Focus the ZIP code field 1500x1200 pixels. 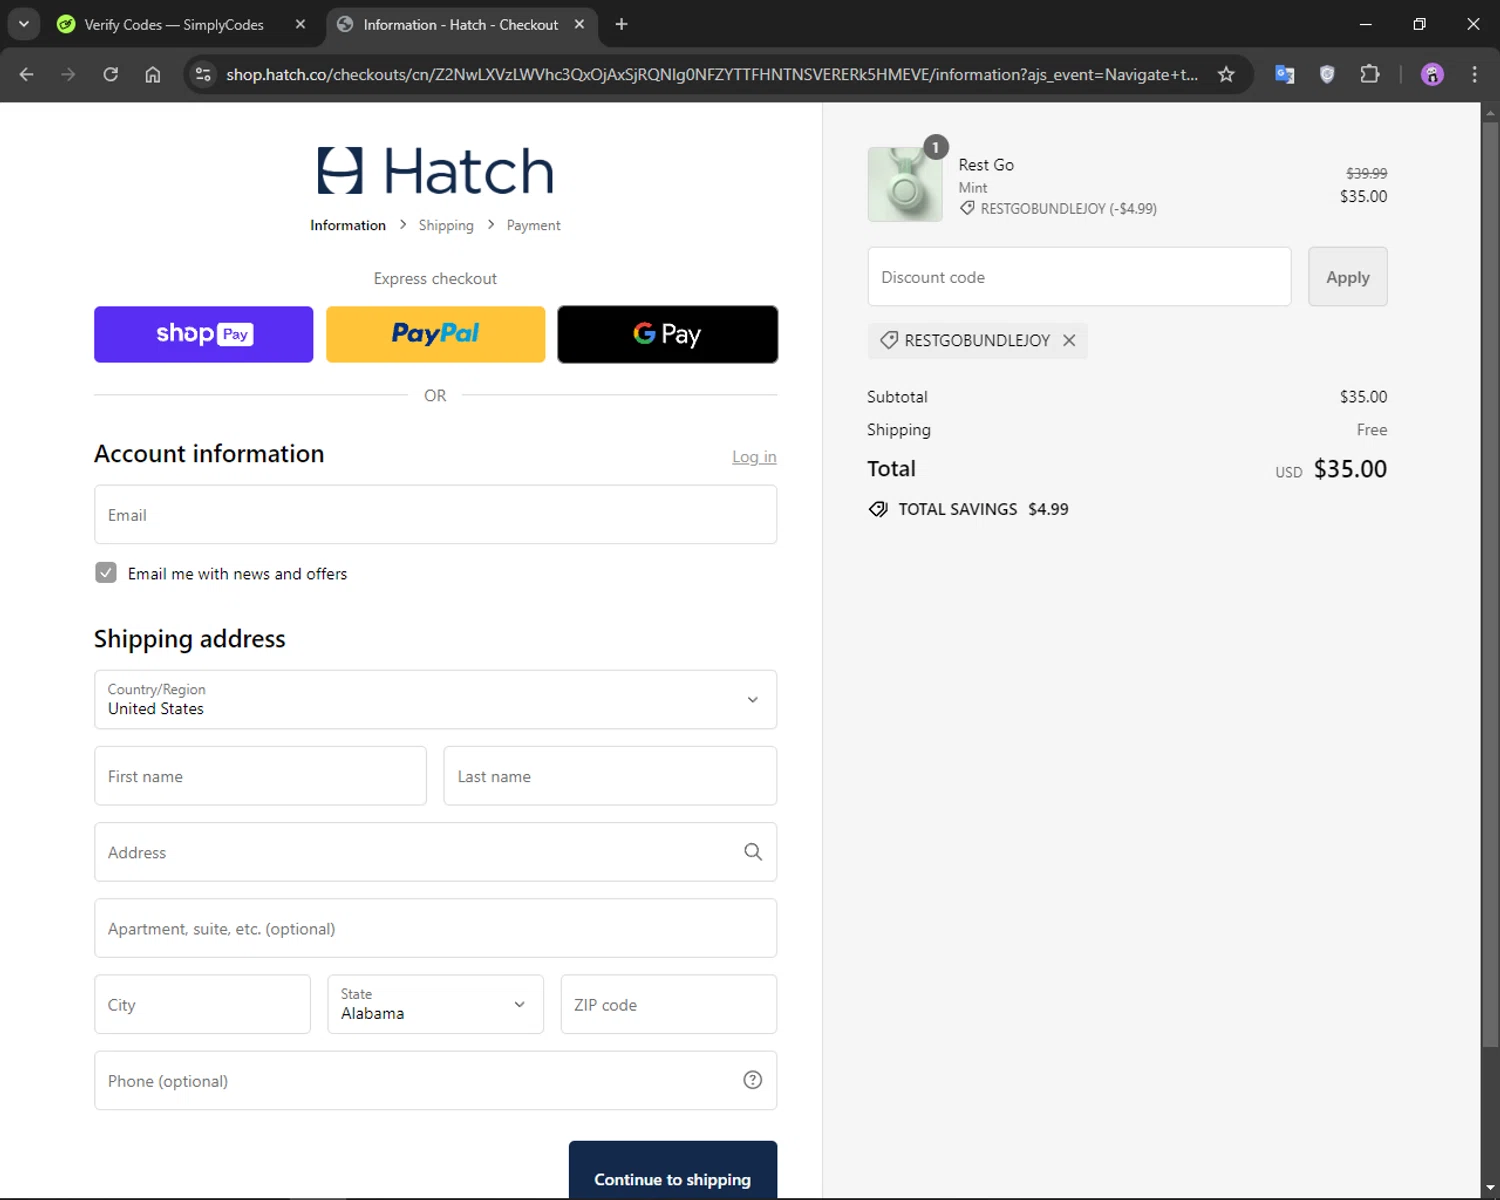[668, 1004]
